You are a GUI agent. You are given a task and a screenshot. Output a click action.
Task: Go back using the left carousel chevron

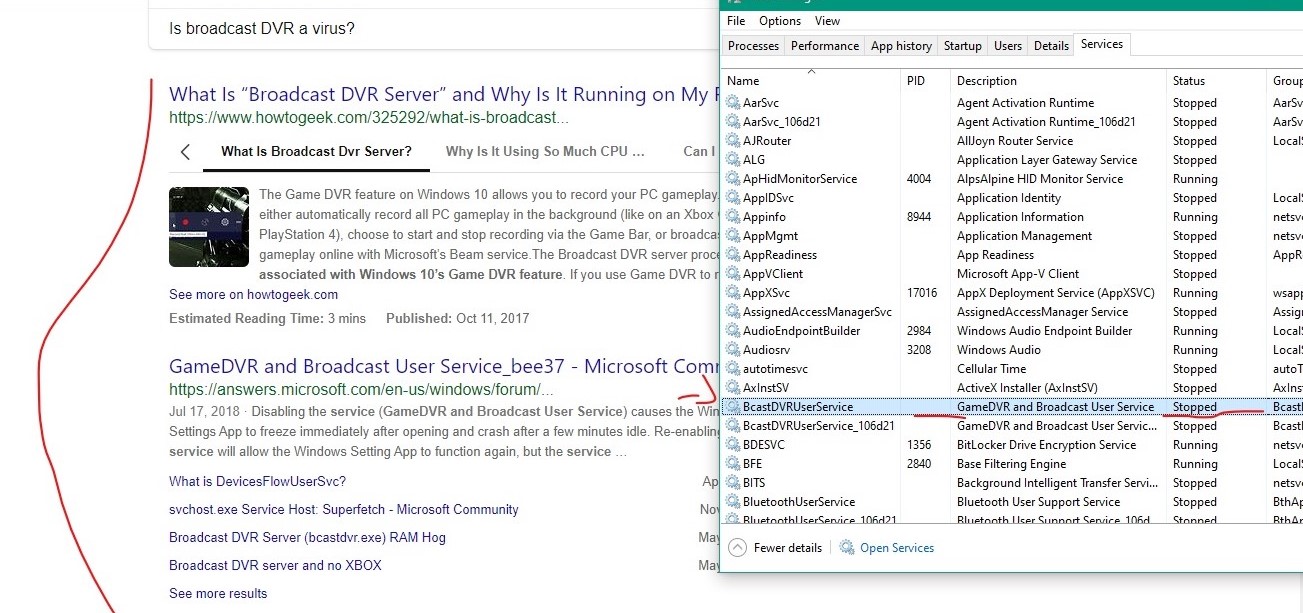pyautogui.click(x=185, y=152)
